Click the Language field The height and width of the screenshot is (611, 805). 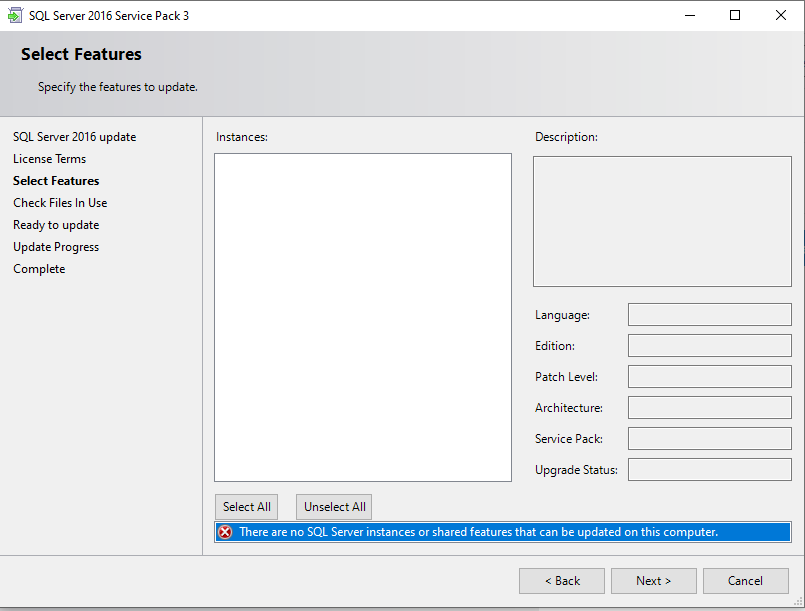point(710,315)
